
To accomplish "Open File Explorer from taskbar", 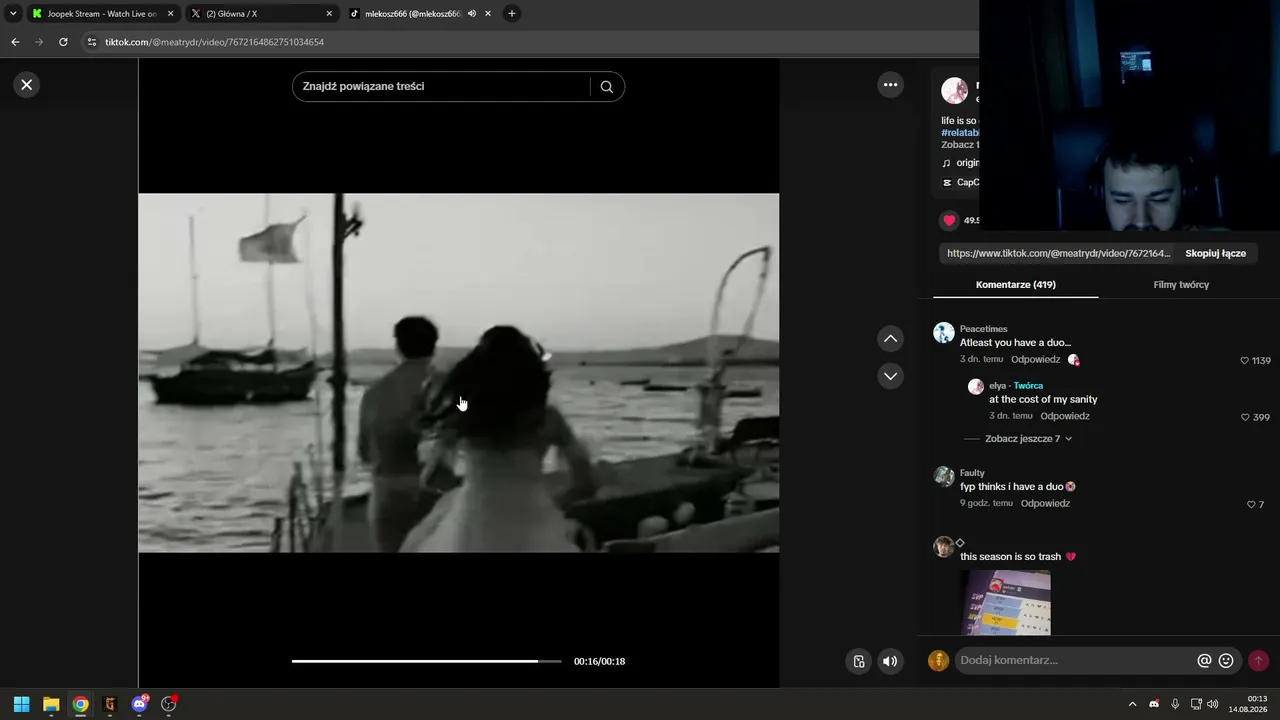I will (x=51, y=704).
